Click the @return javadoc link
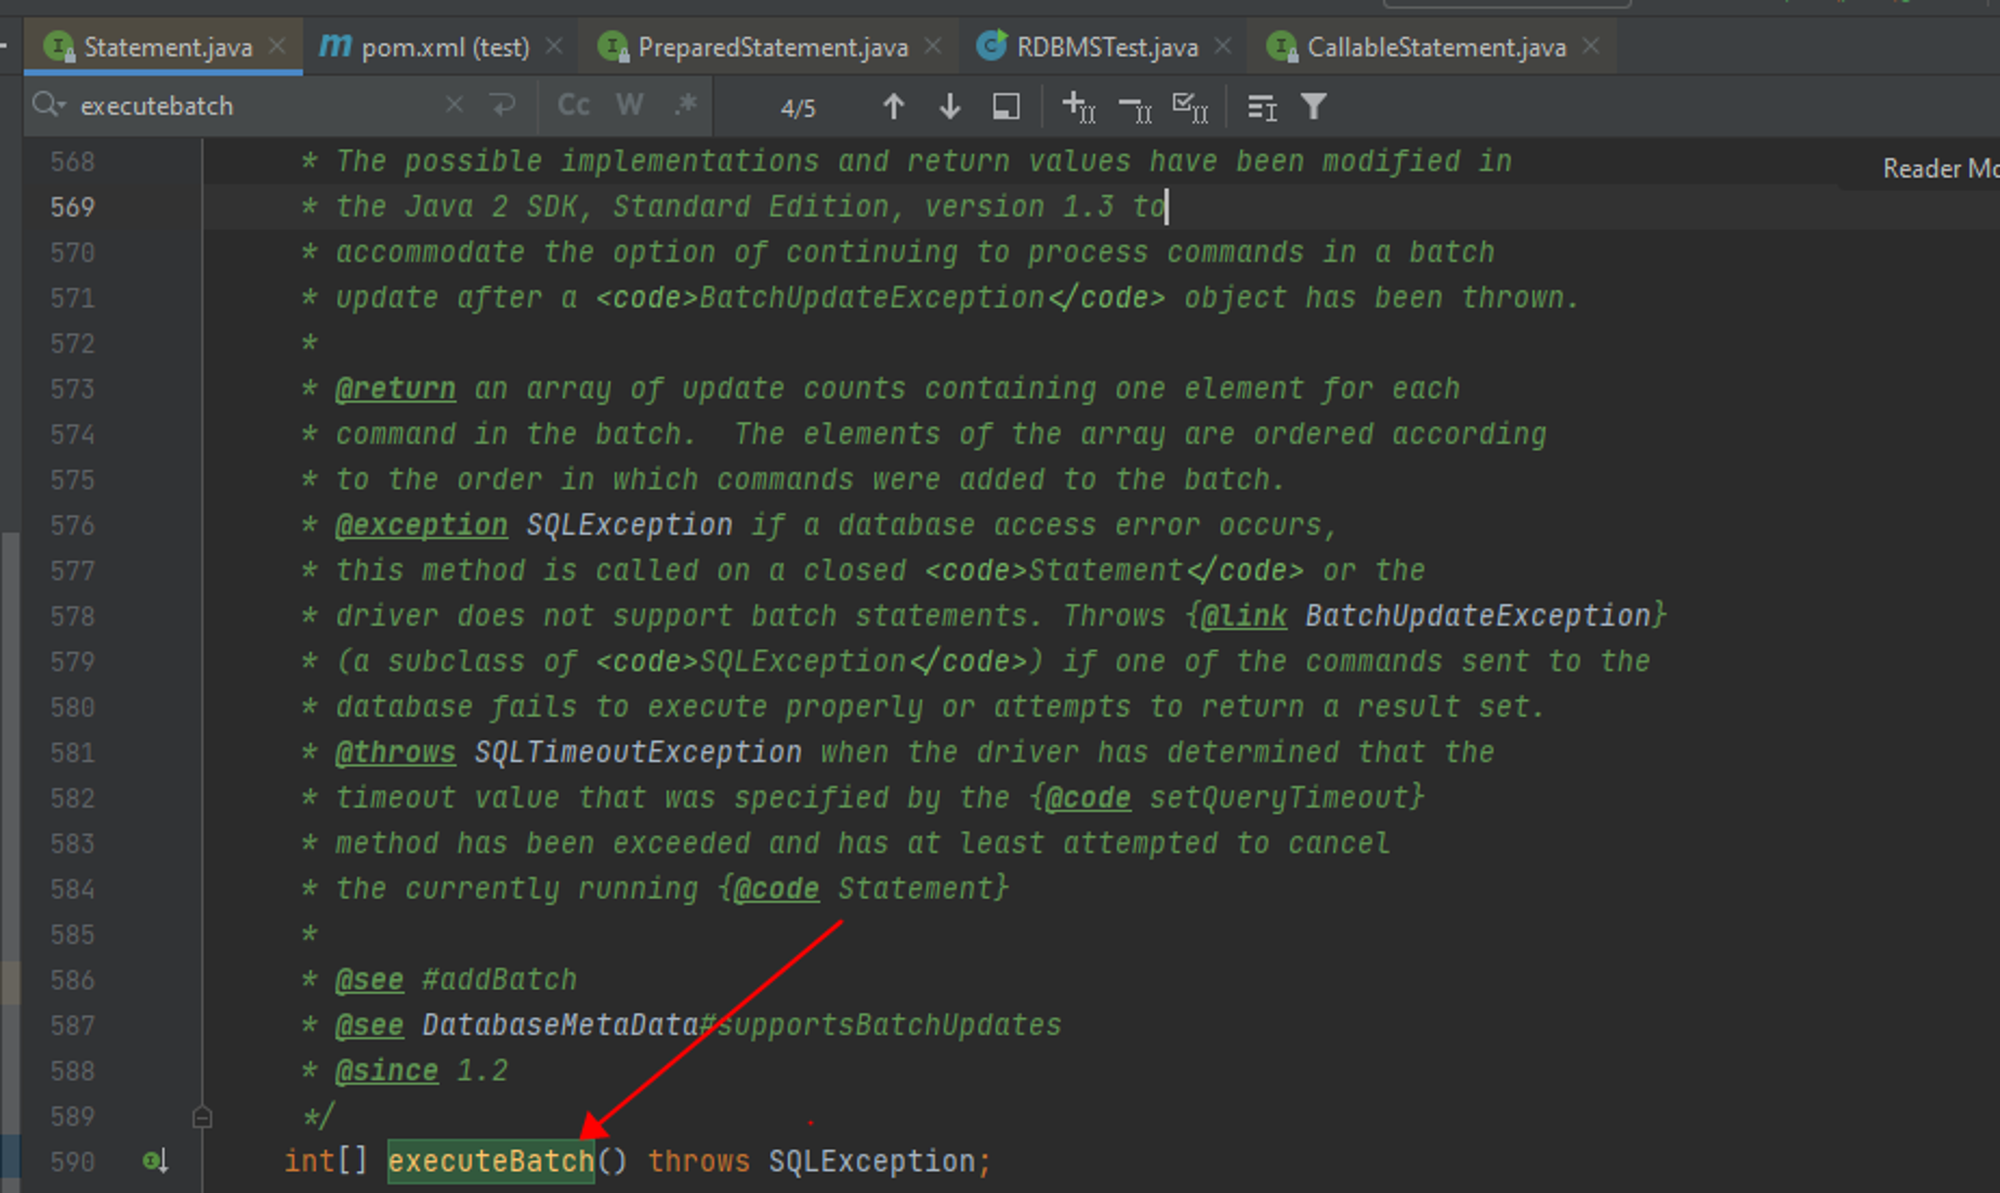2000x1193 pixels. coord(395,388)
